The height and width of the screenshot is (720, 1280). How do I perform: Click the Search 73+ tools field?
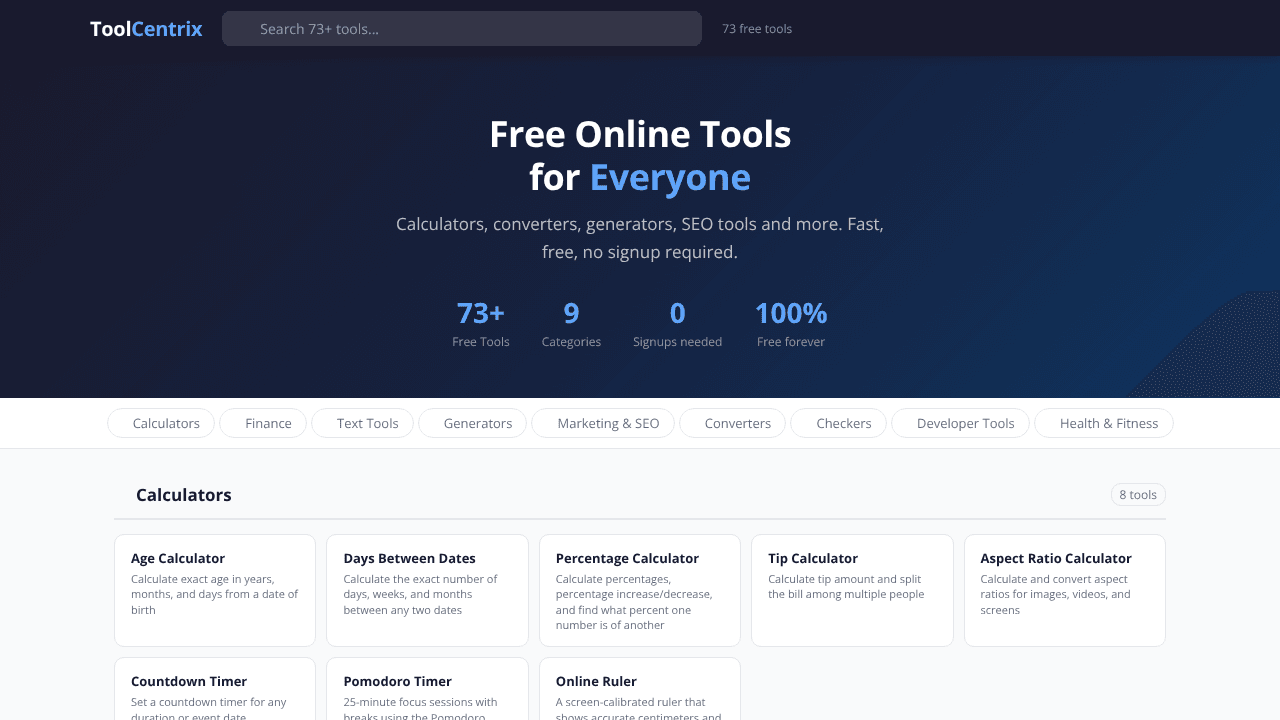(462, 29)
